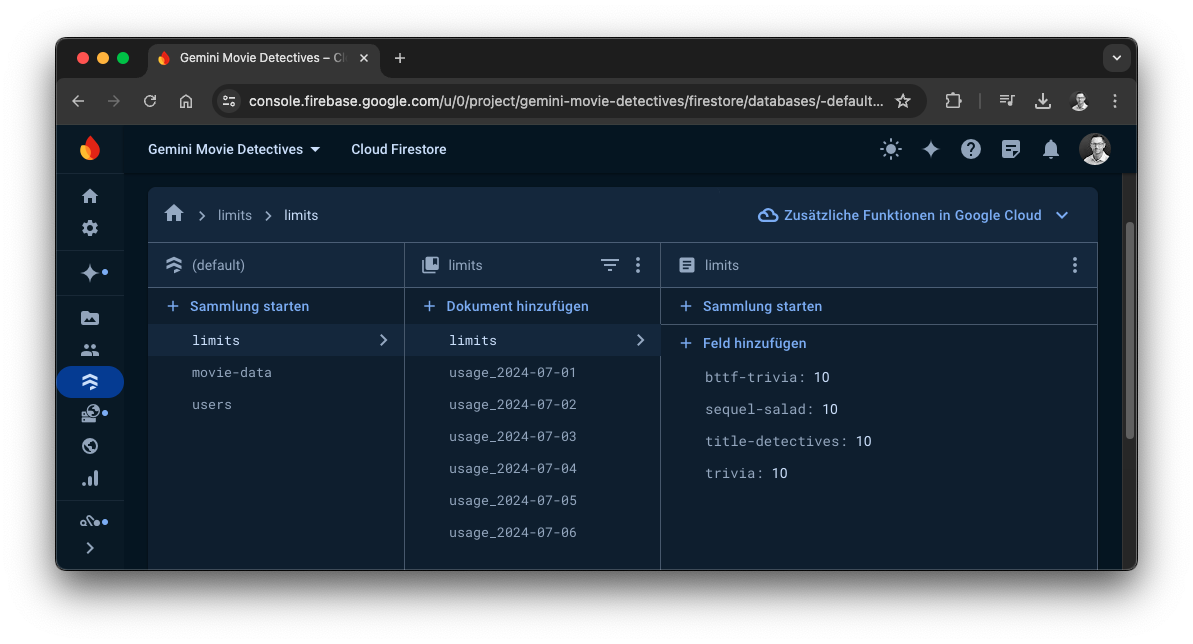Open usage_2024-07-02 document
Screen dimensions: 1193x644
pos(533,404)
